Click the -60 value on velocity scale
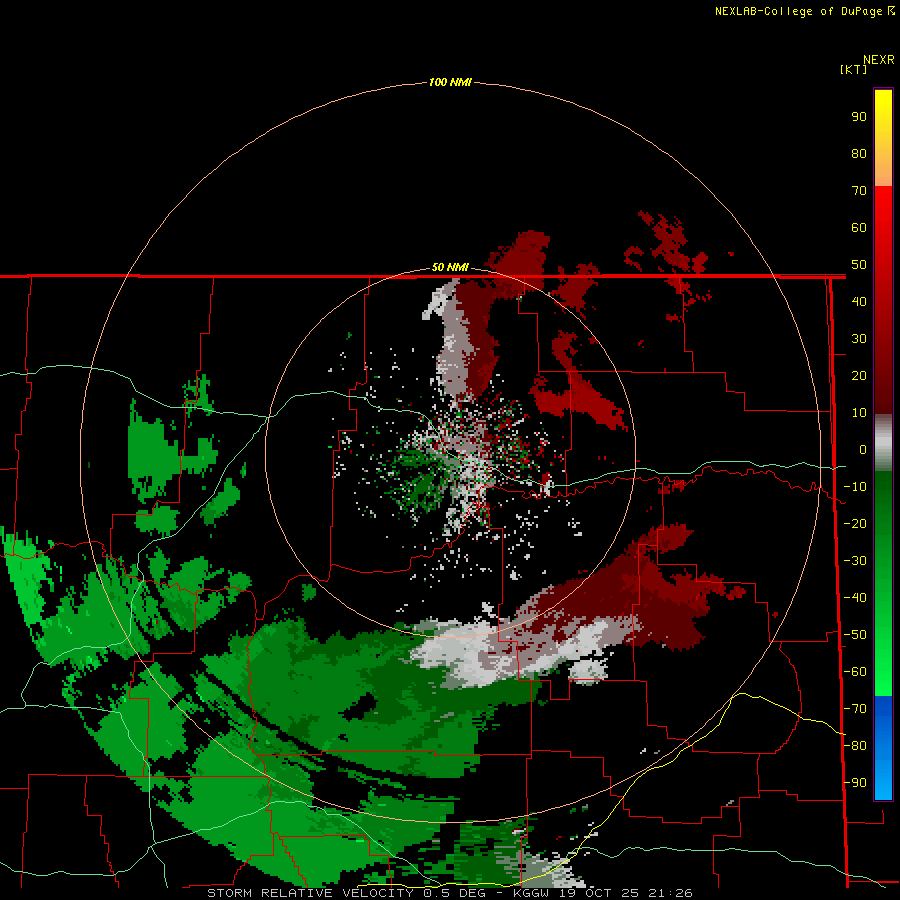 855,672
